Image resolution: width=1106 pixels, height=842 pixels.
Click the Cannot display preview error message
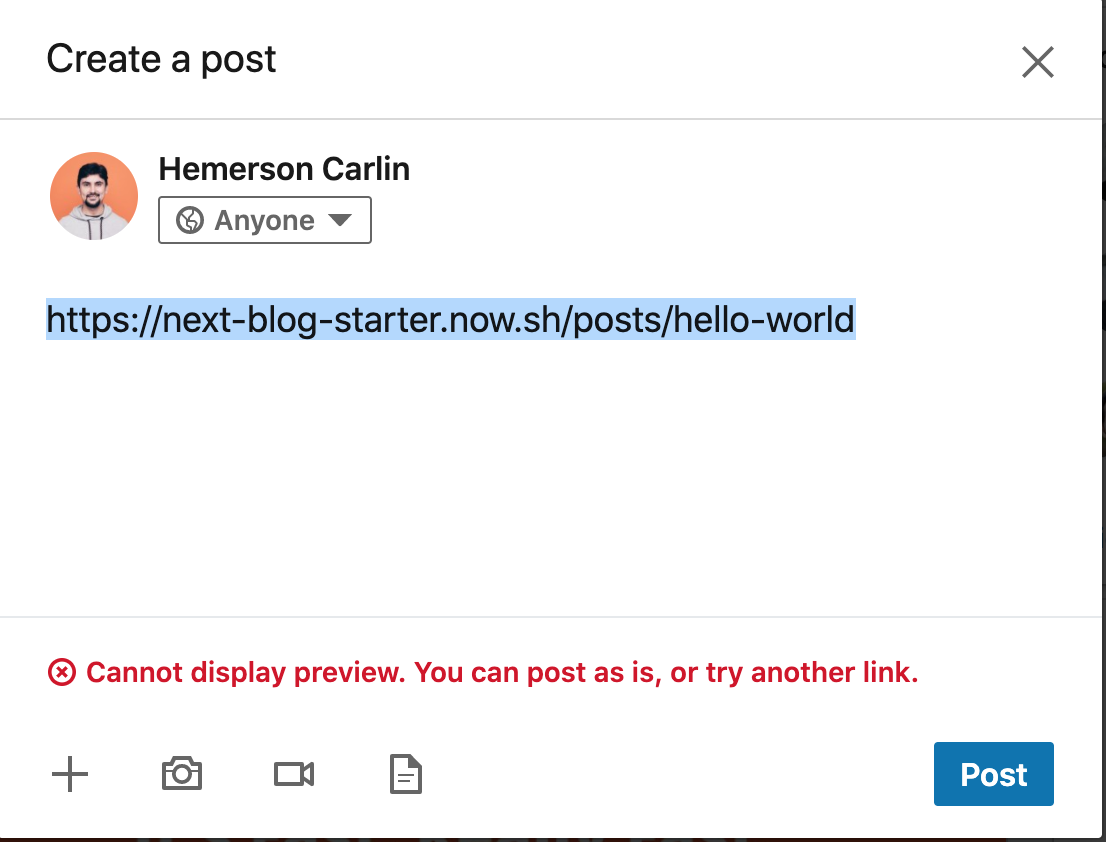502,672
